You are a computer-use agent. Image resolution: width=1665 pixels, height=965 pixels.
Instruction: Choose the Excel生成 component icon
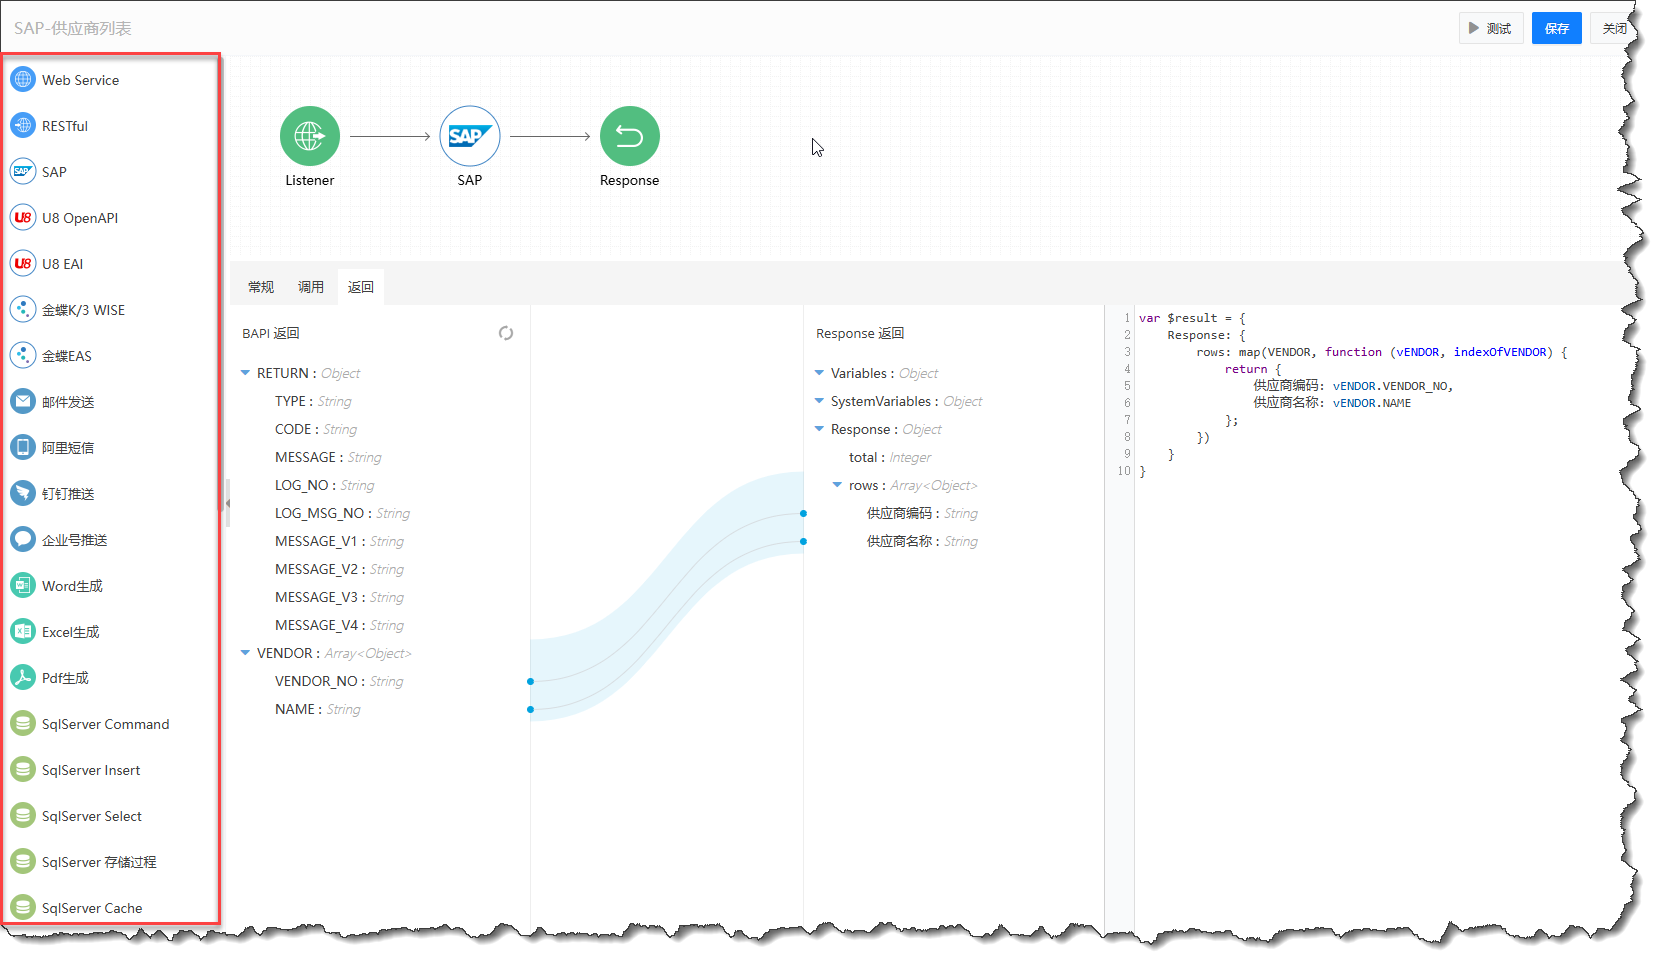[x=23, y=632]
